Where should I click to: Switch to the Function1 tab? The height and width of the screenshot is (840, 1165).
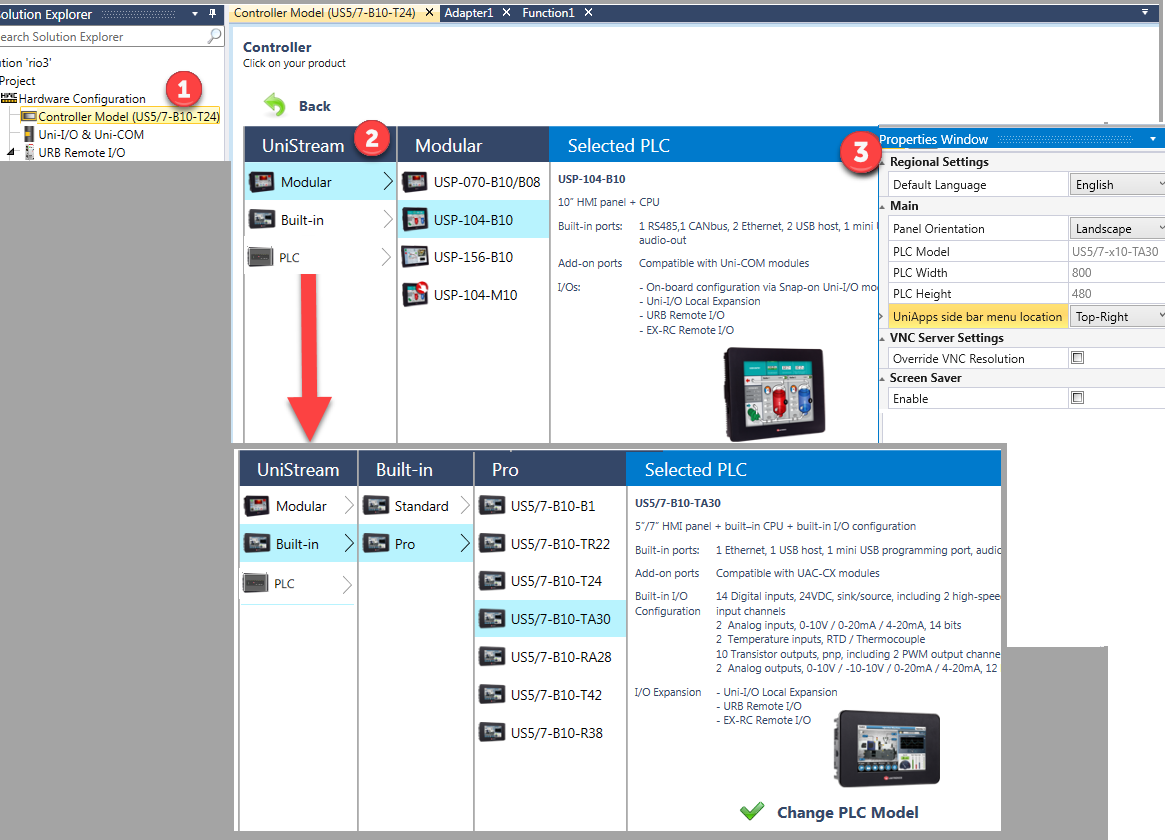click(548, 12)
